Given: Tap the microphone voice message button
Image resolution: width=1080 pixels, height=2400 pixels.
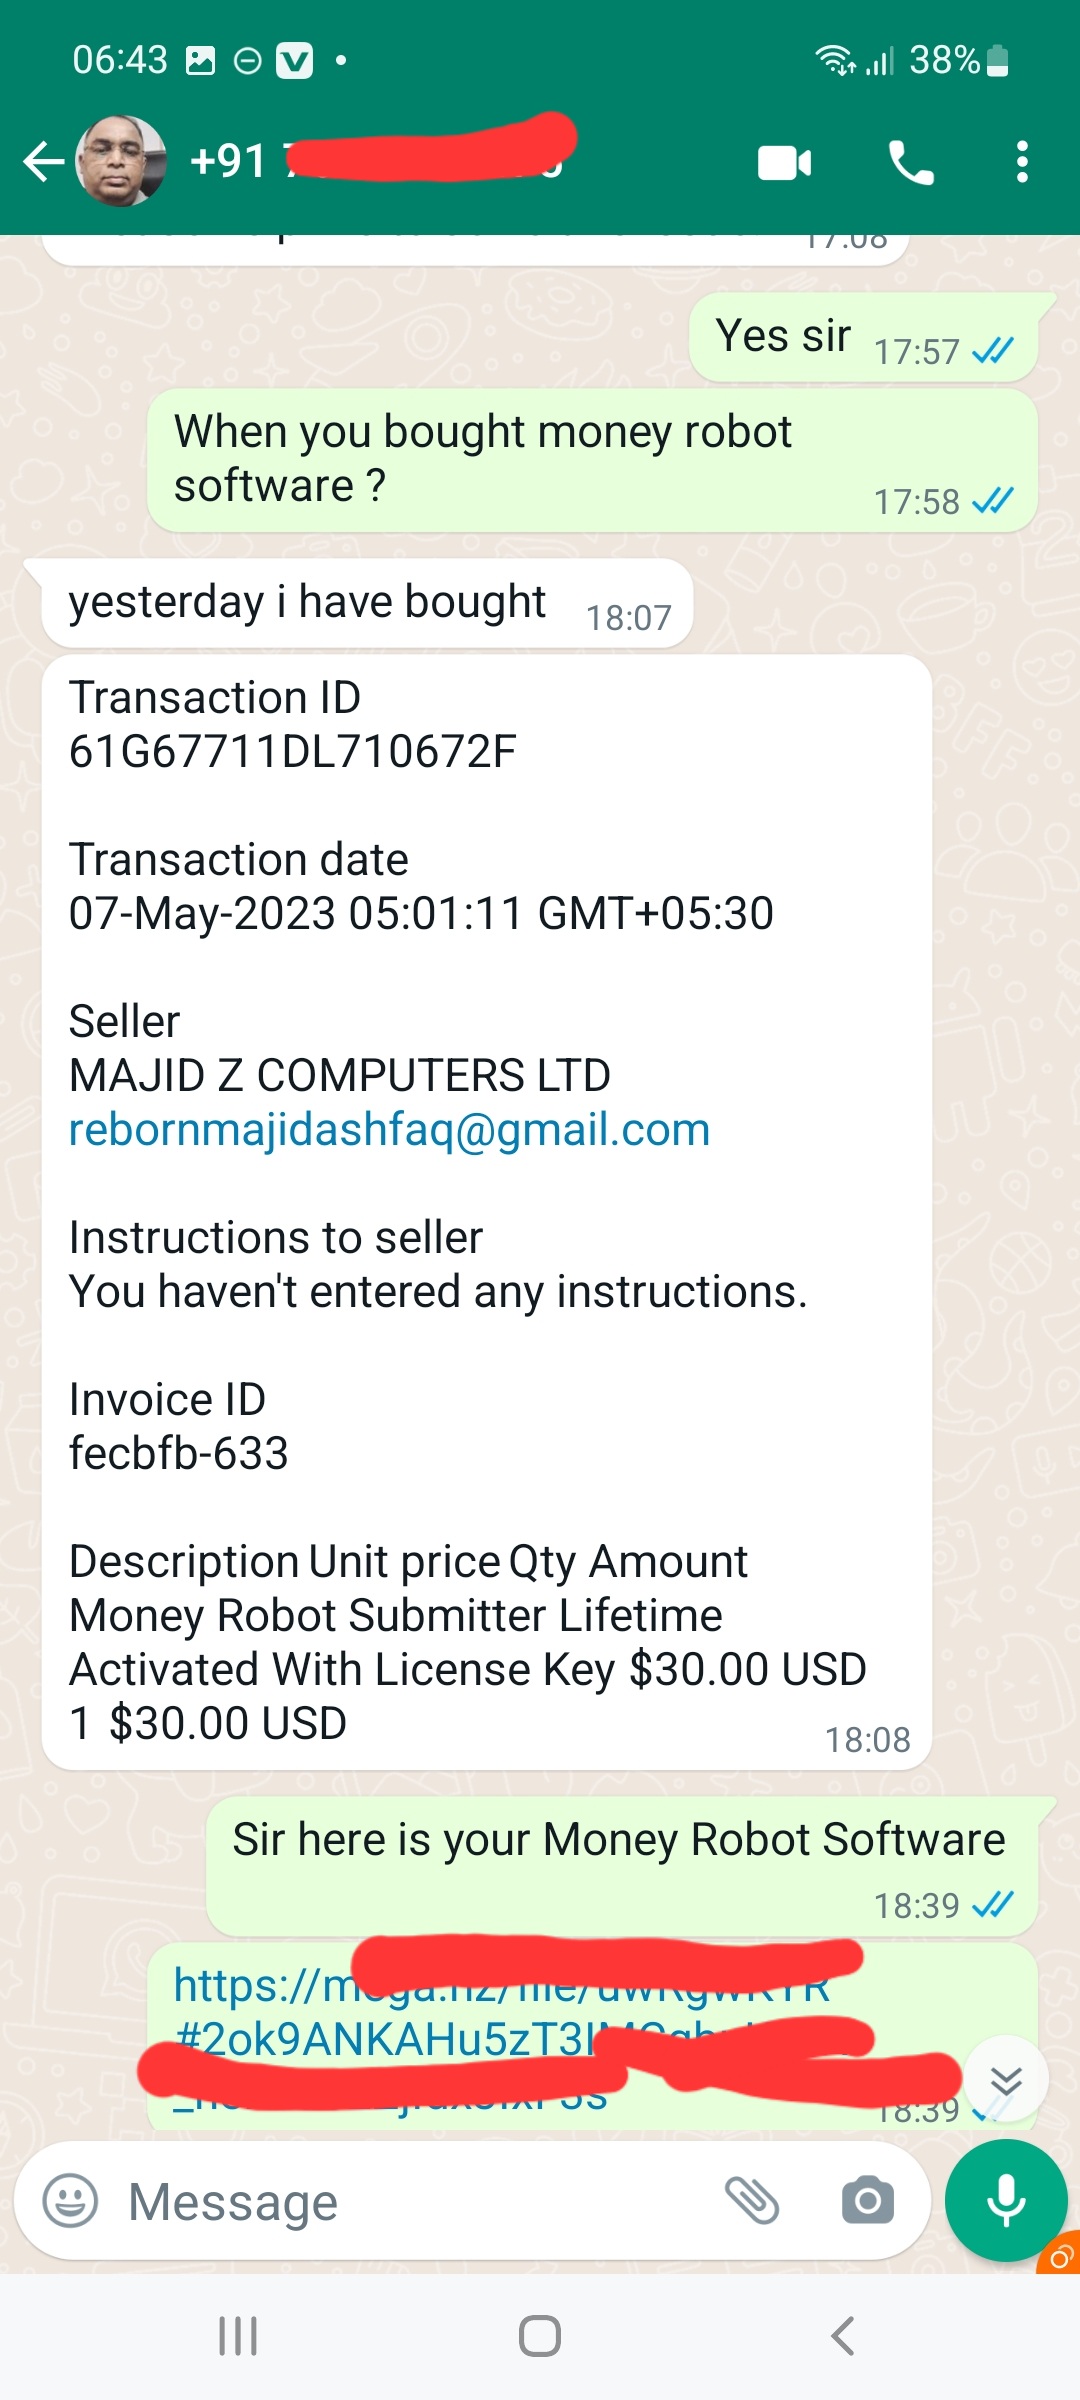Looking at the screenshot, I should 1006,2200.
